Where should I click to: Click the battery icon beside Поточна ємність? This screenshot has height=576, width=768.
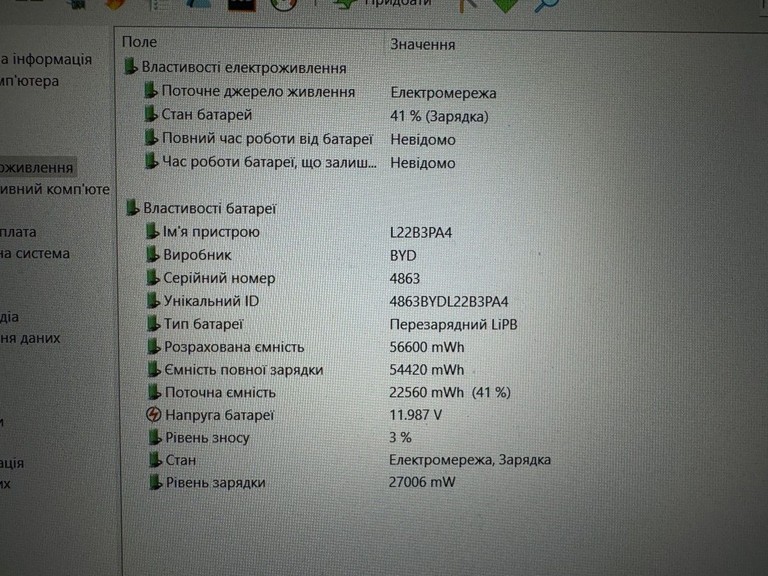(x=154, y=392)
